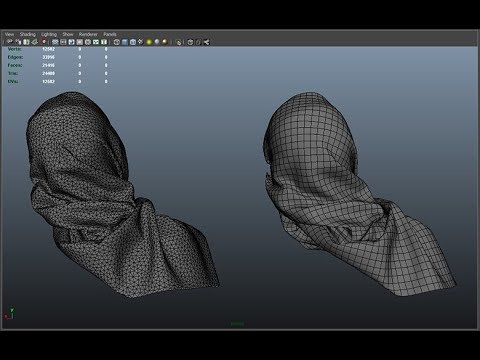Click the Select Camera icon
Viewport: 480px width, 360px height.
click(10, 42)
